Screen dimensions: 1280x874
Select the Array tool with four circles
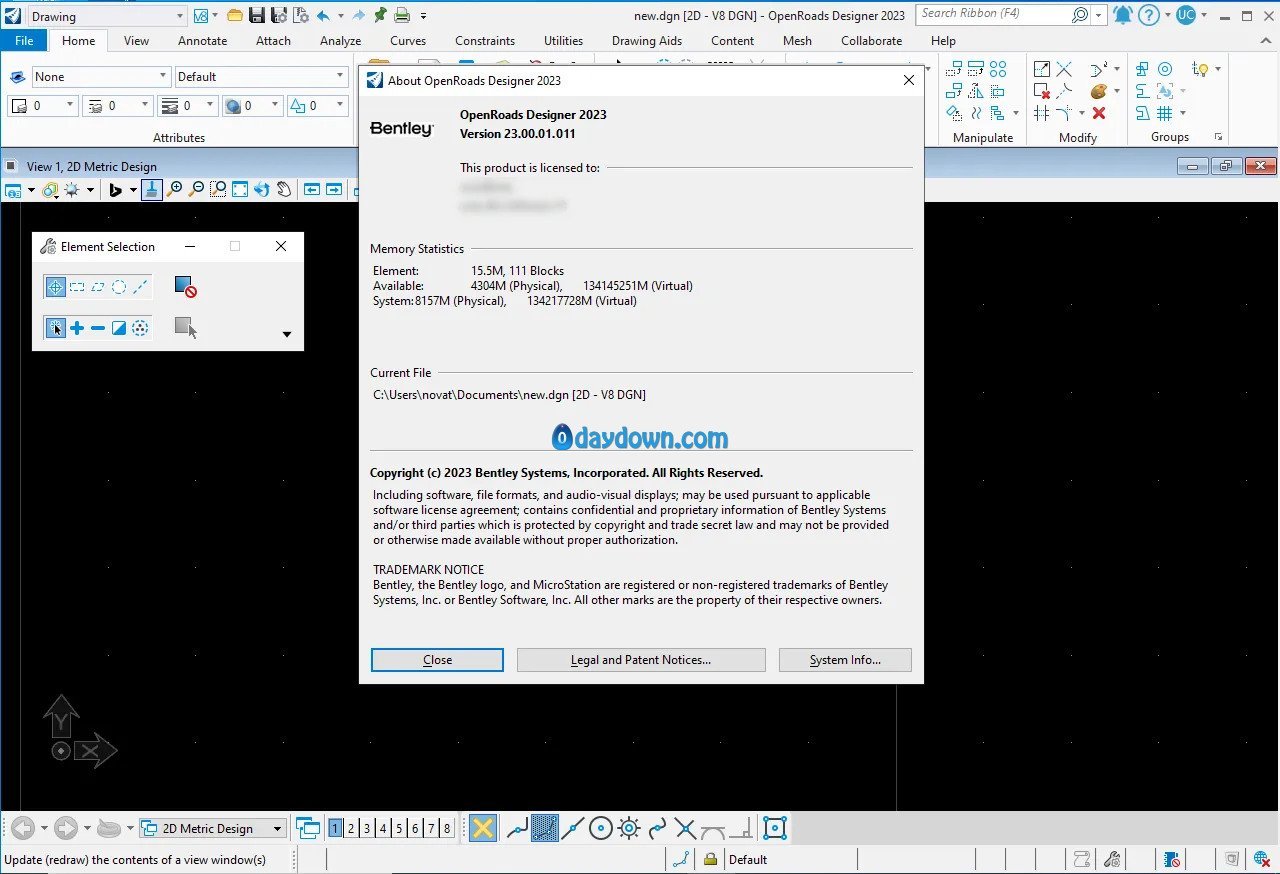click(998, 69)
